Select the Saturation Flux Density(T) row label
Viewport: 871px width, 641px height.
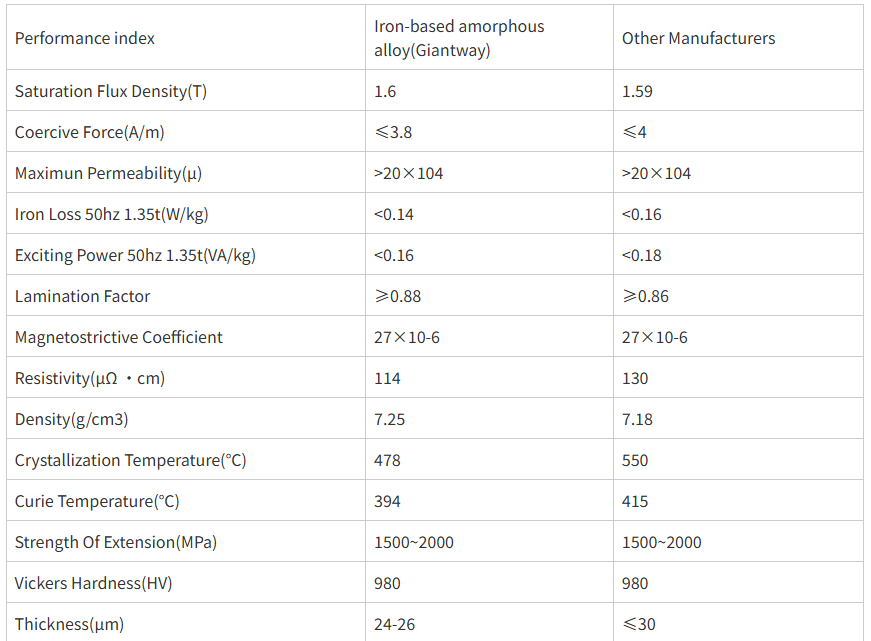point(111,91)
